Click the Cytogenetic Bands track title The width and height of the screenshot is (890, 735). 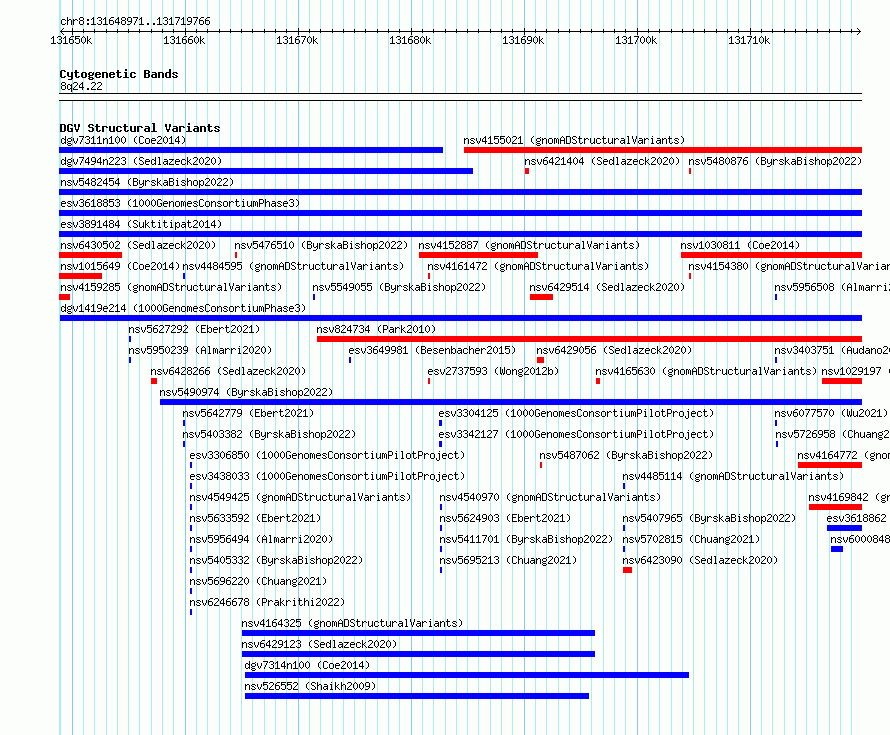[119, 74]
